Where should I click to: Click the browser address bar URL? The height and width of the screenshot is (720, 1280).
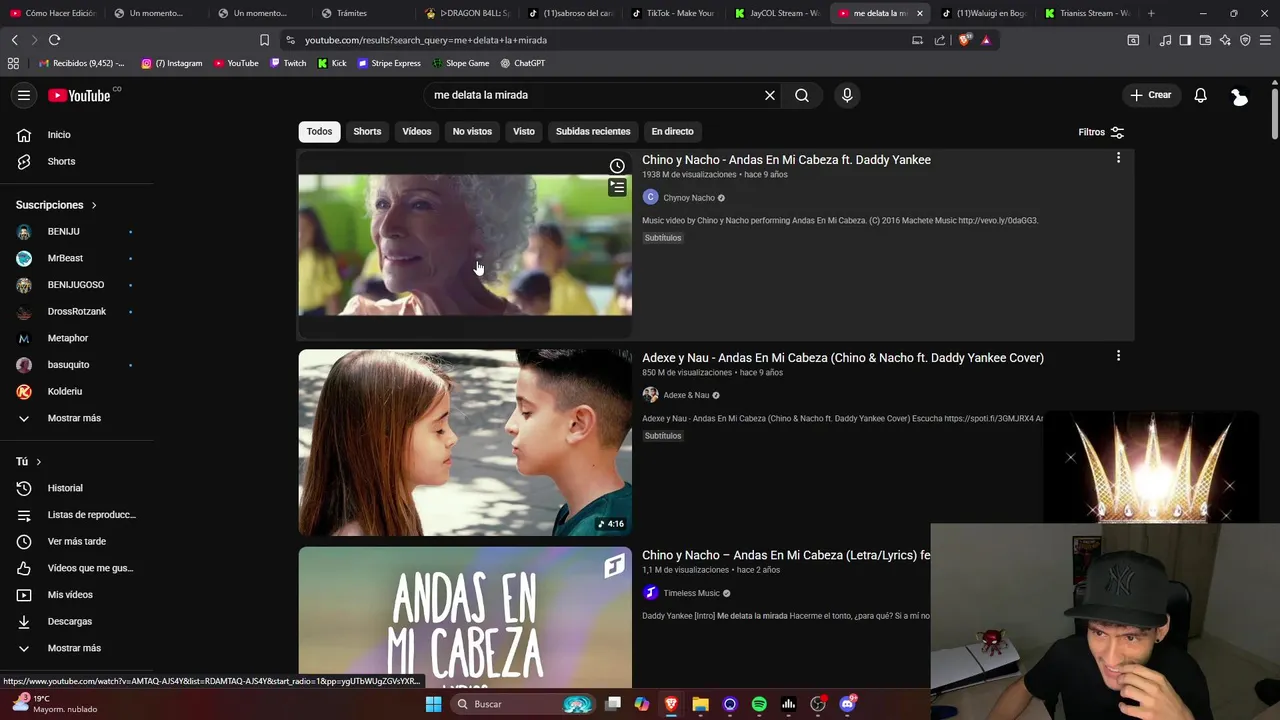pos(426,40)
